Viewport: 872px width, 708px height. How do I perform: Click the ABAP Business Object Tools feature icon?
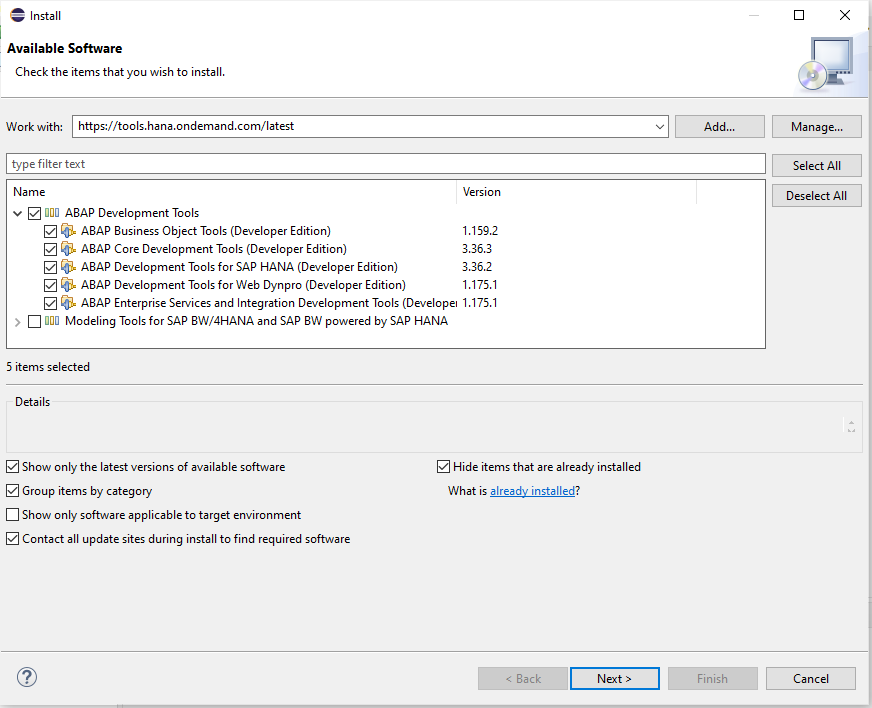pos(68,231)
